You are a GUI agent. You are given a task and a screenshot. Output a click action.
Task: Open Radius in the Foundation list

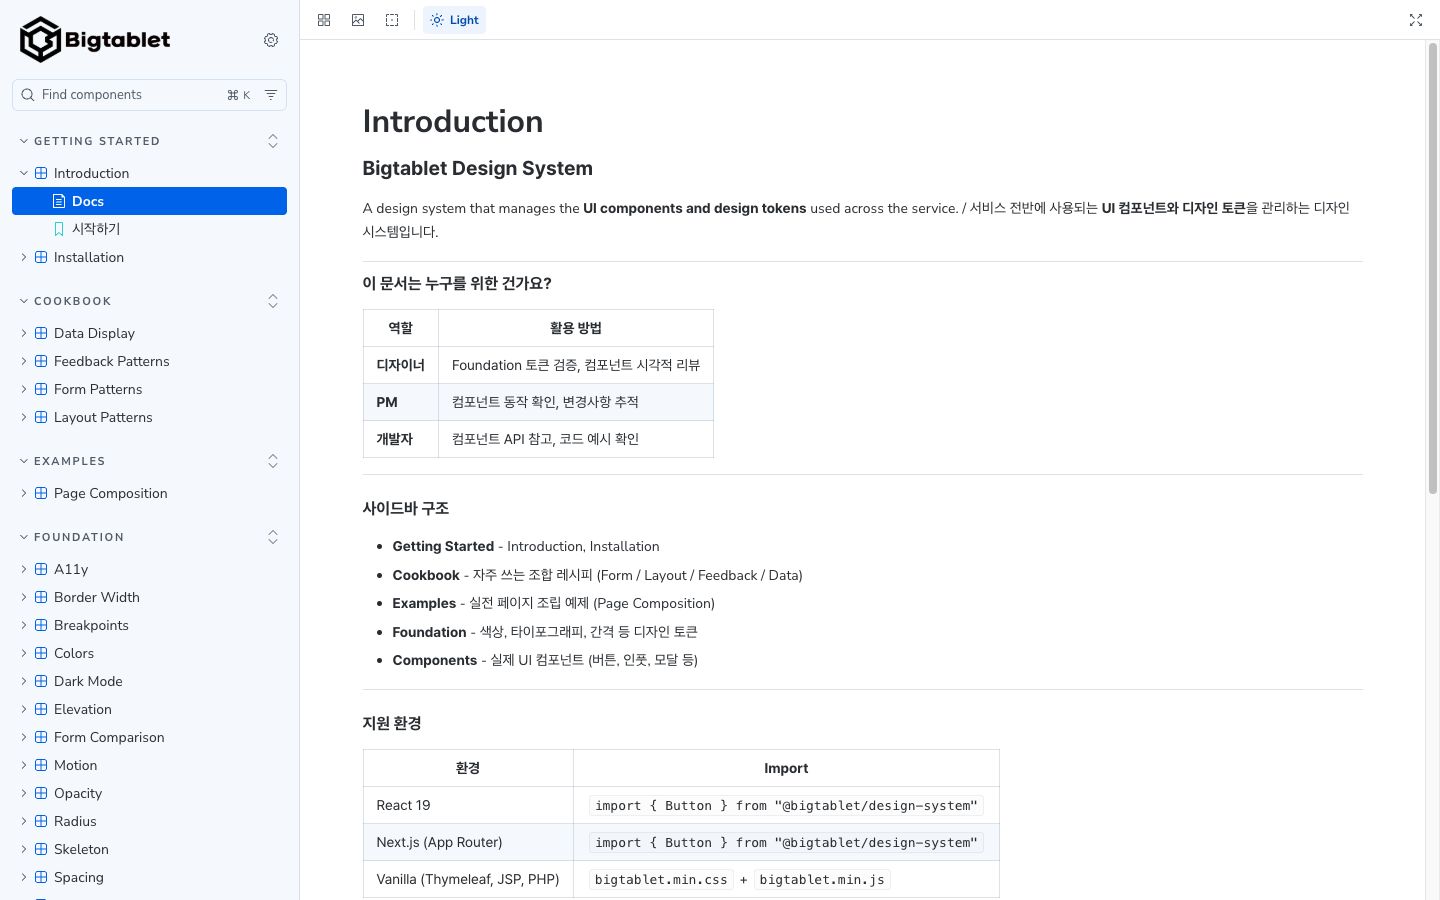click(150, 821)
